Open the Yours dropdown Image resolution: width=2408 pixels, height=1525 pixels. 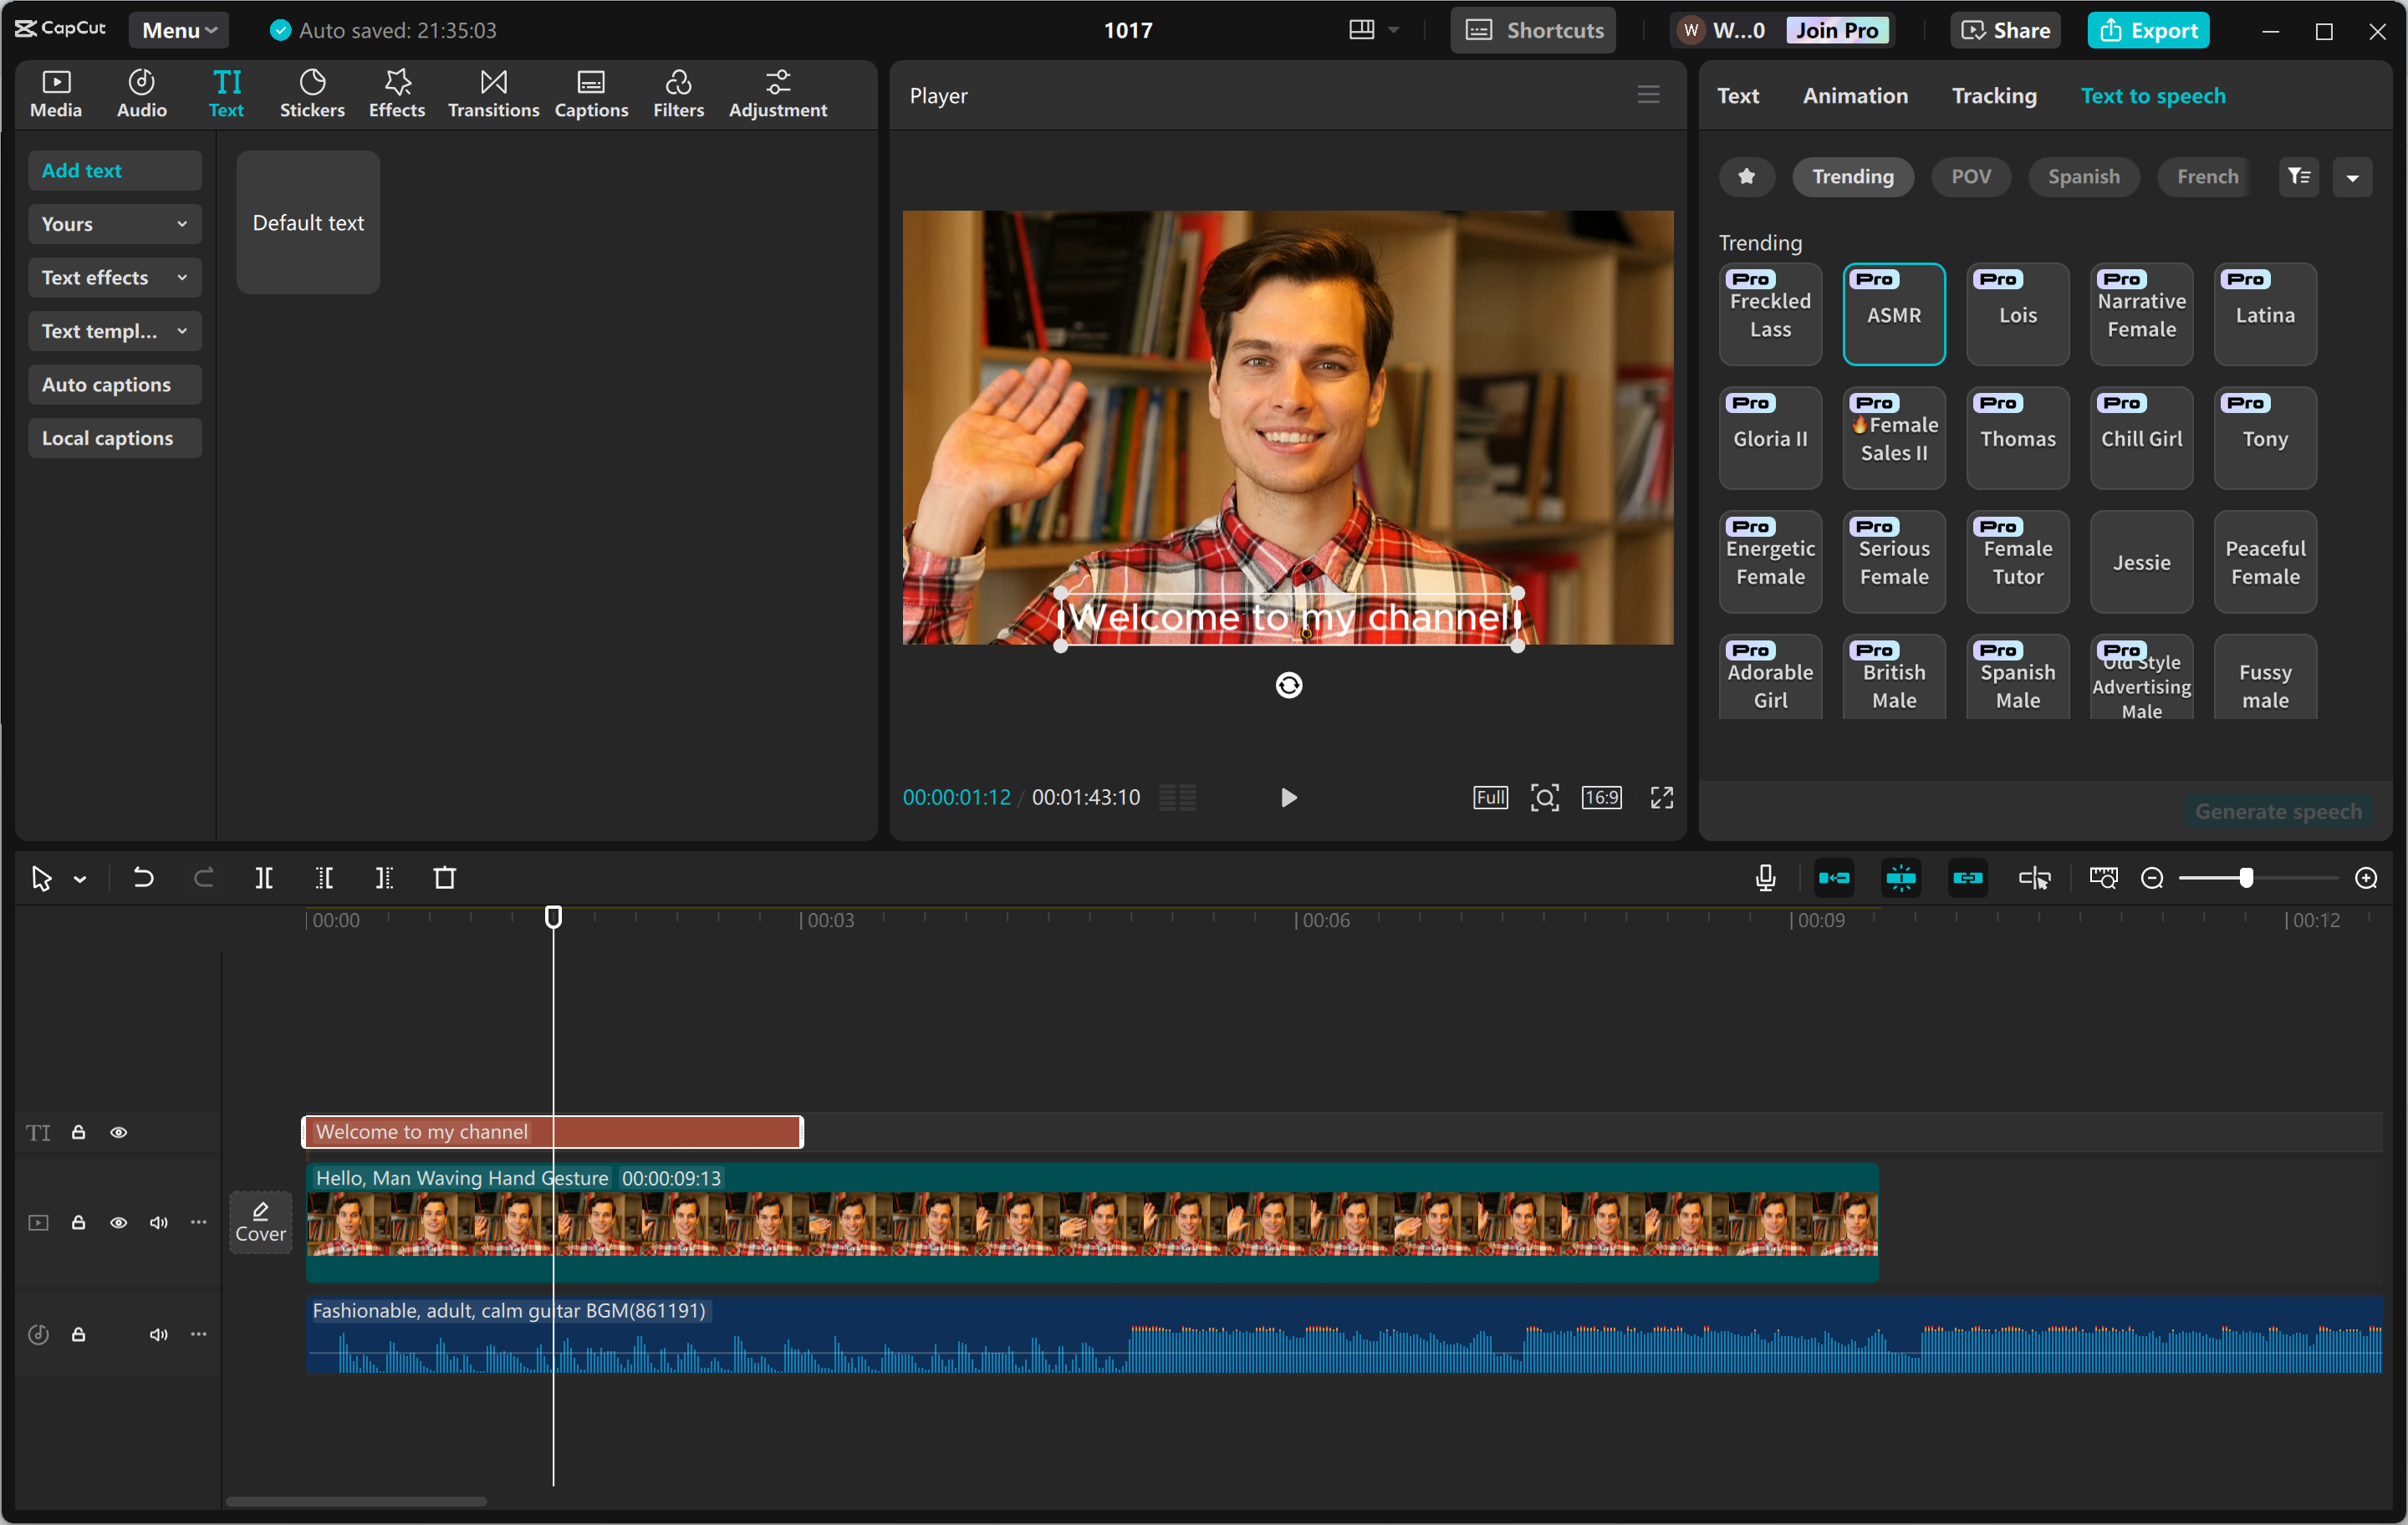pyautogui.click(x=114, y=223)
